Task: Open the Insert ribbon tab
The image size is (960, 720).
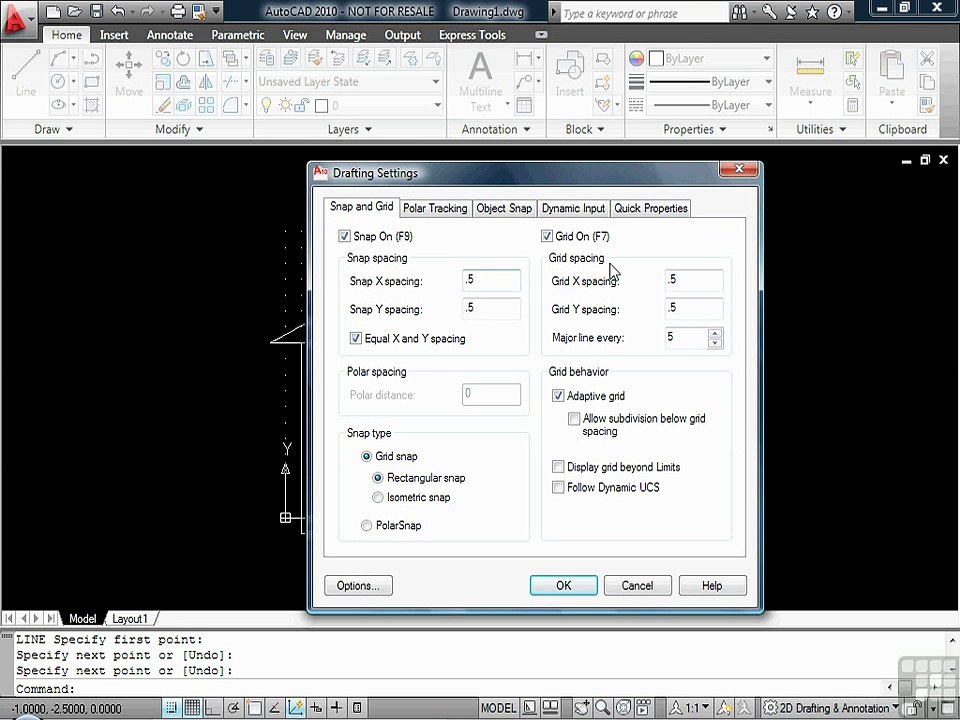Action: tap(114, 35)
